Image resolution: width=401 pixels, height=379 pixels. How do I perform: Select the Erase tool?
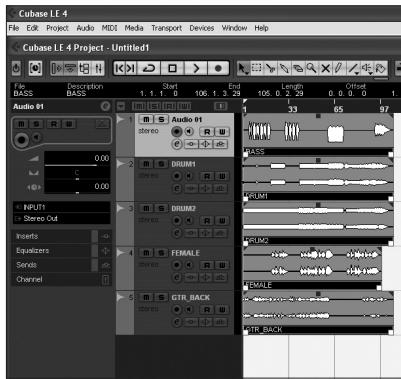point(297,68)
